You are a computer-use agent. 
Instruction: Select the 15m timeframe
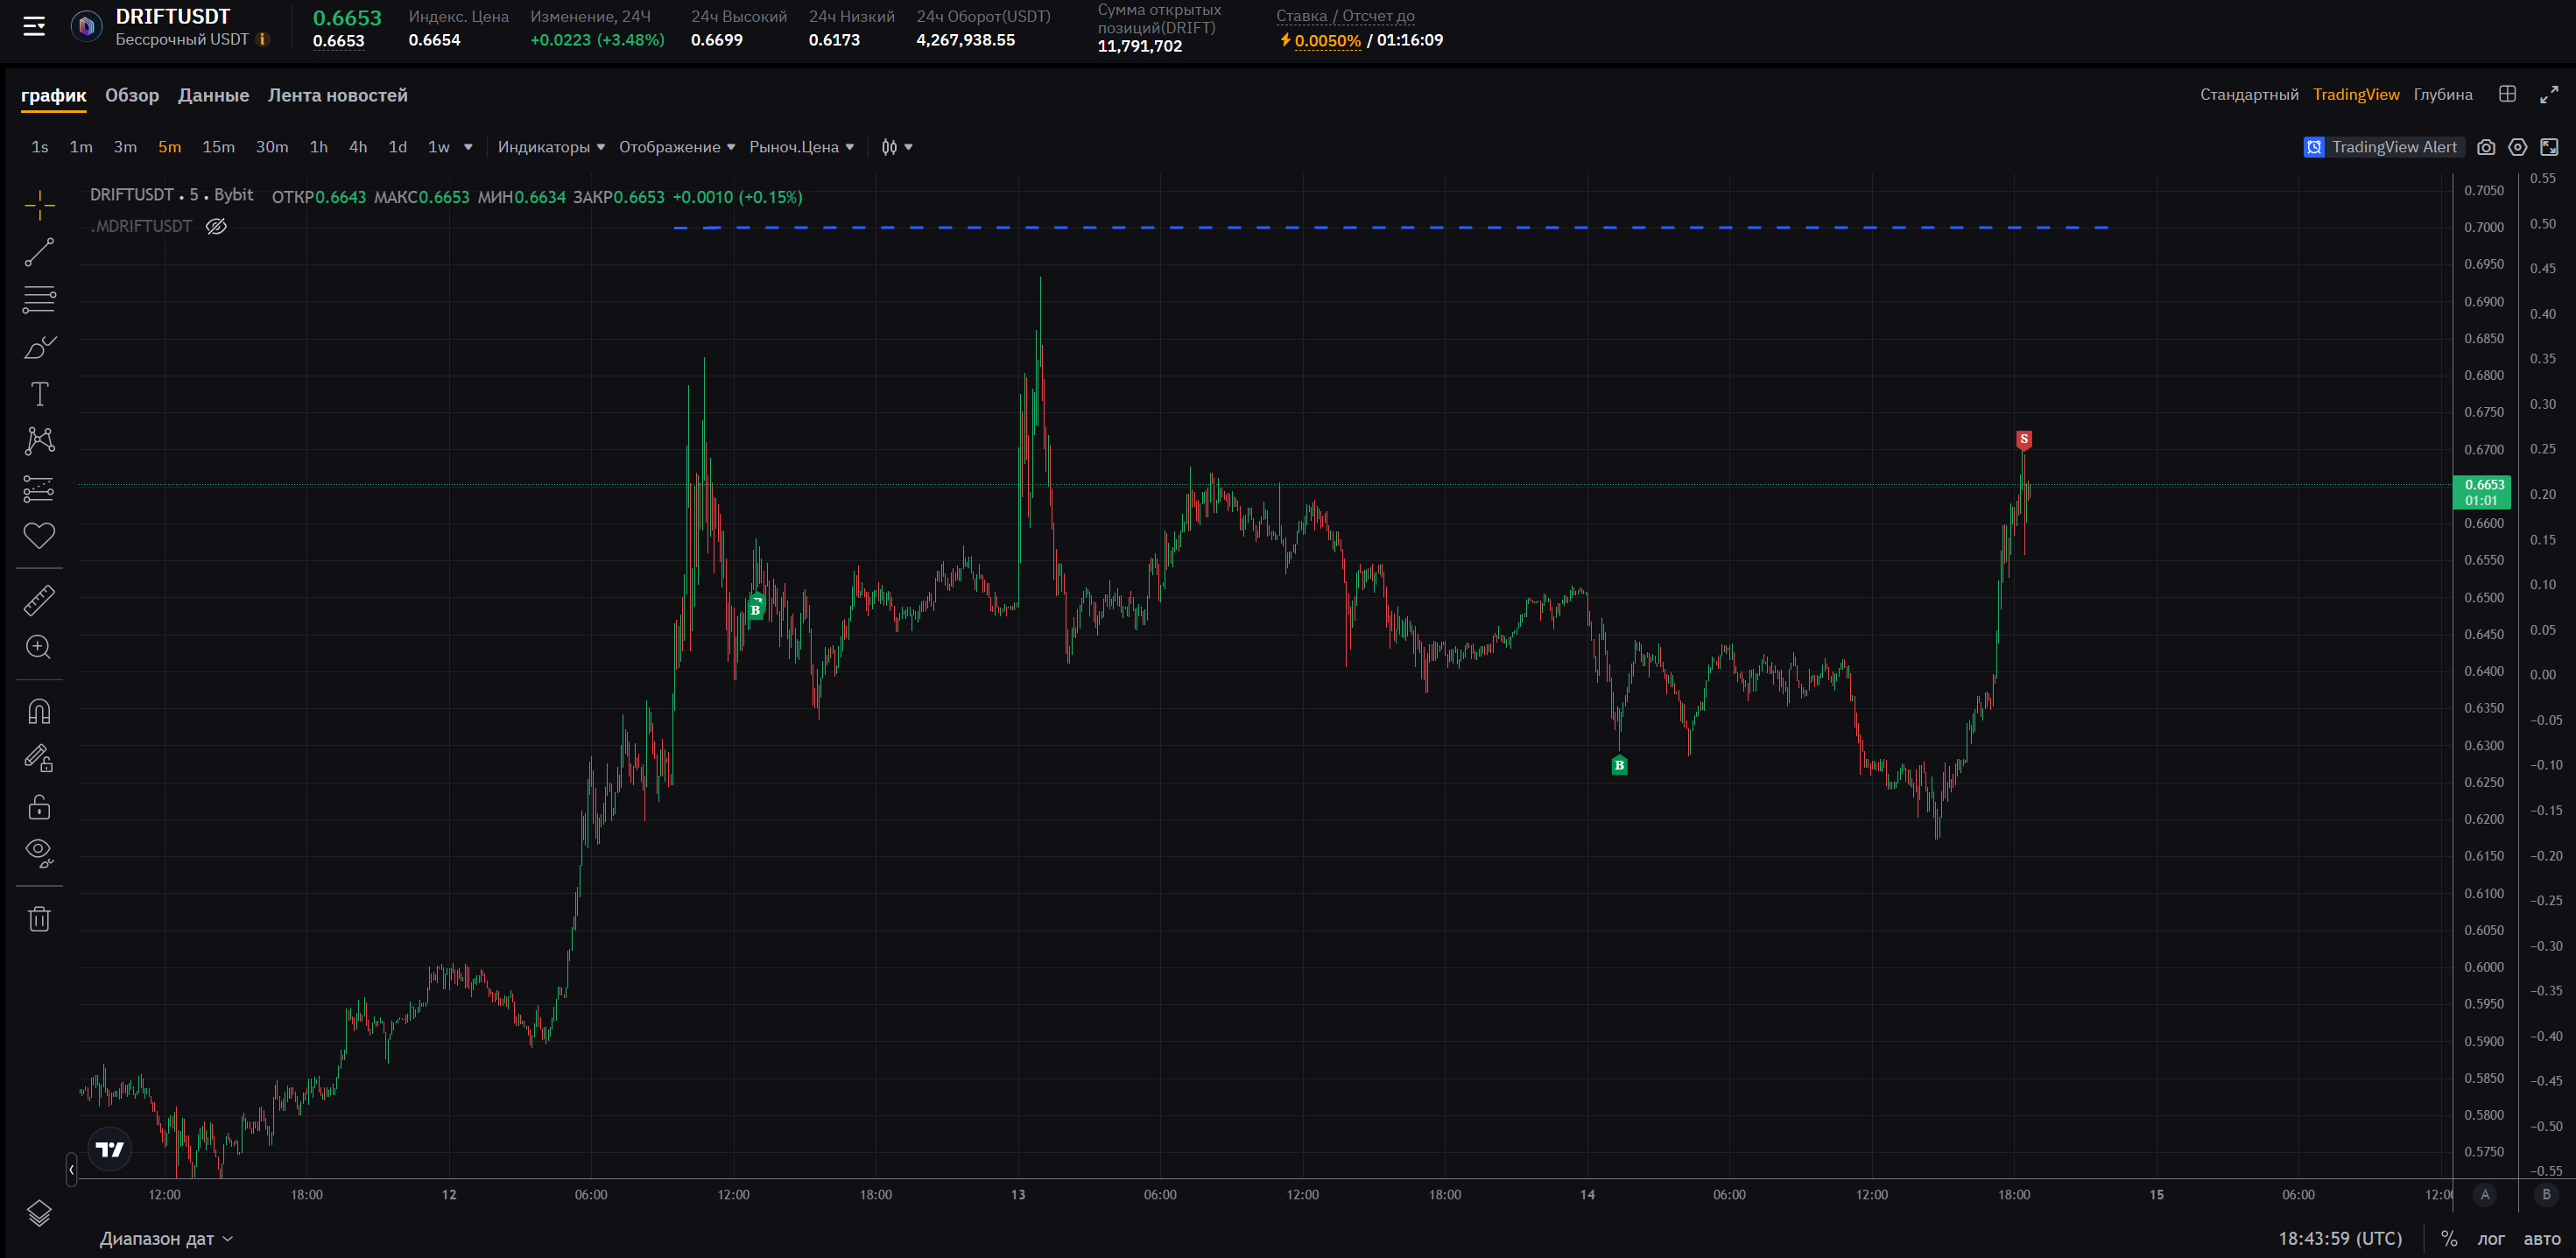coord(218,147)
